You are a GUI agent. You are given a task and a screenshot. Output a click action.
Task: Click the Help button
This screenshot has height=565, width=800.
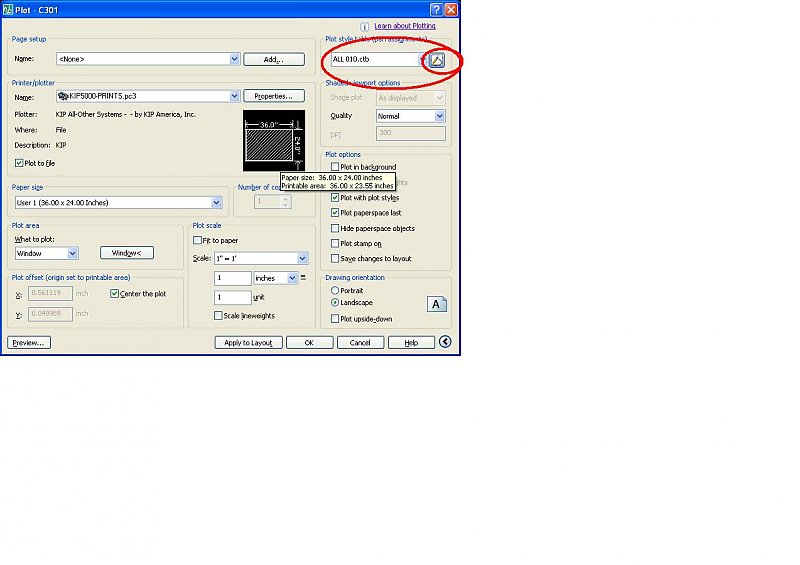411,342
